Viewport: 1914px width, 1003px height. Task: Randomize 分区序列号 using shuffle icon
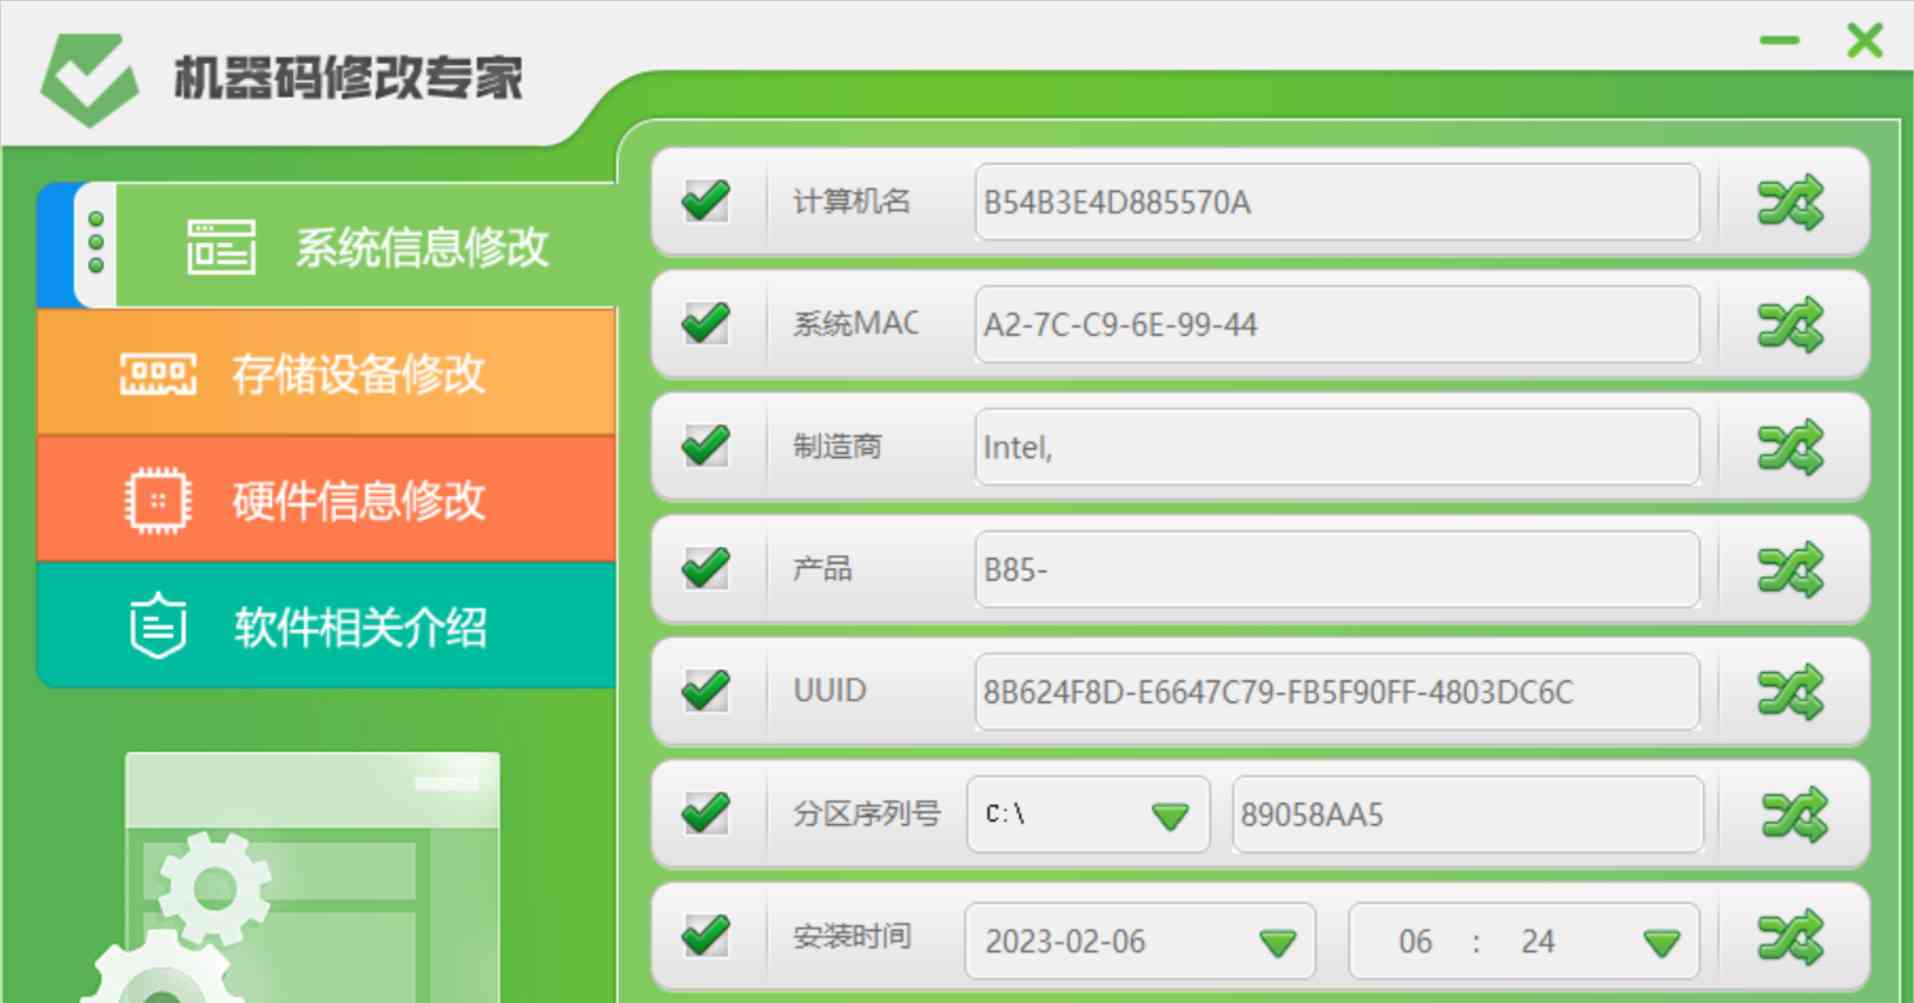[x=1794, y=815]
